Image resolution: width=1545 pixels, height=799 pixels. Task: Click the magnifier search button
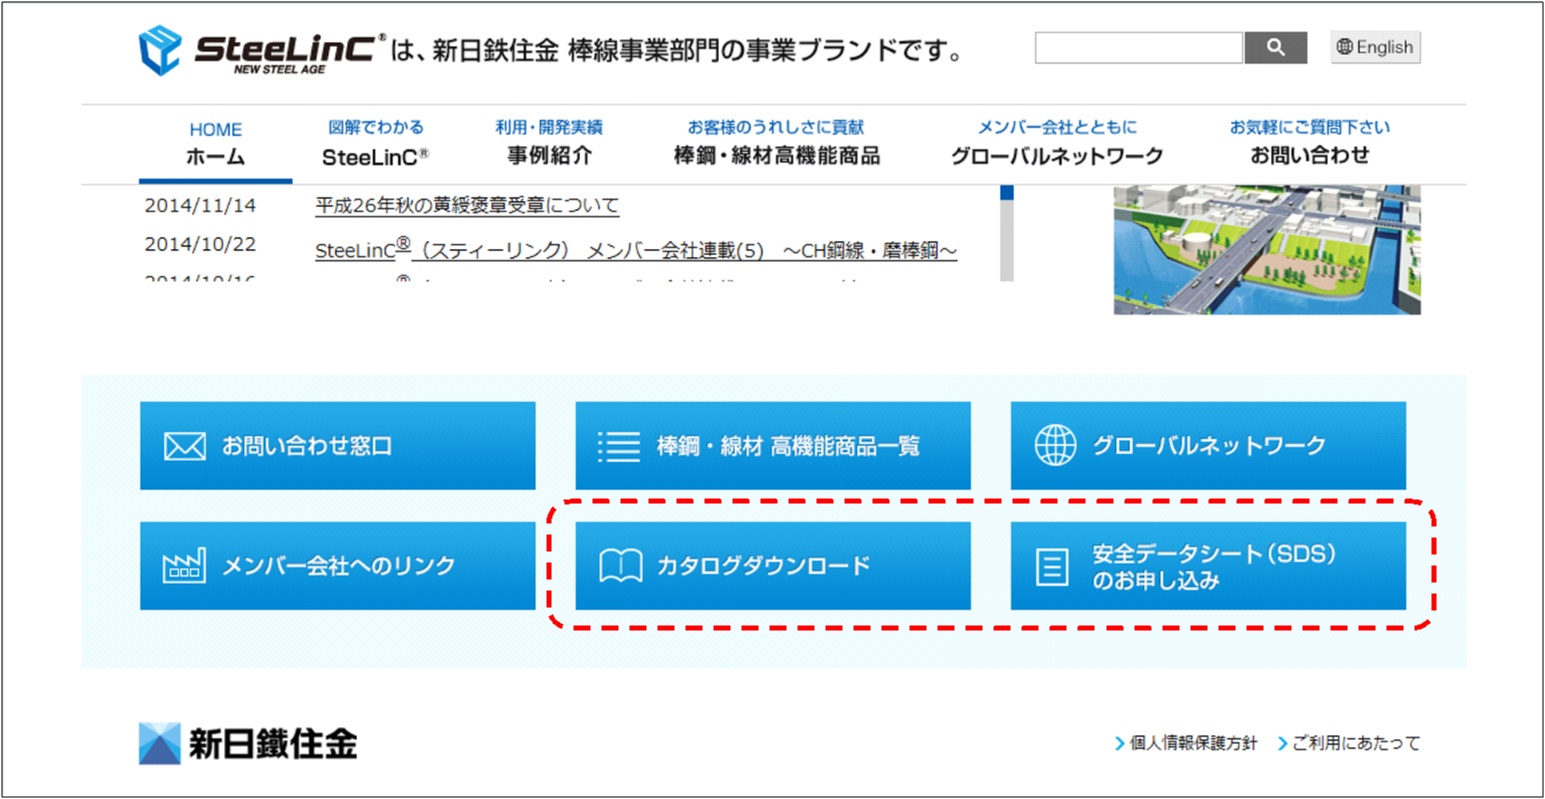coord(1275,47)
